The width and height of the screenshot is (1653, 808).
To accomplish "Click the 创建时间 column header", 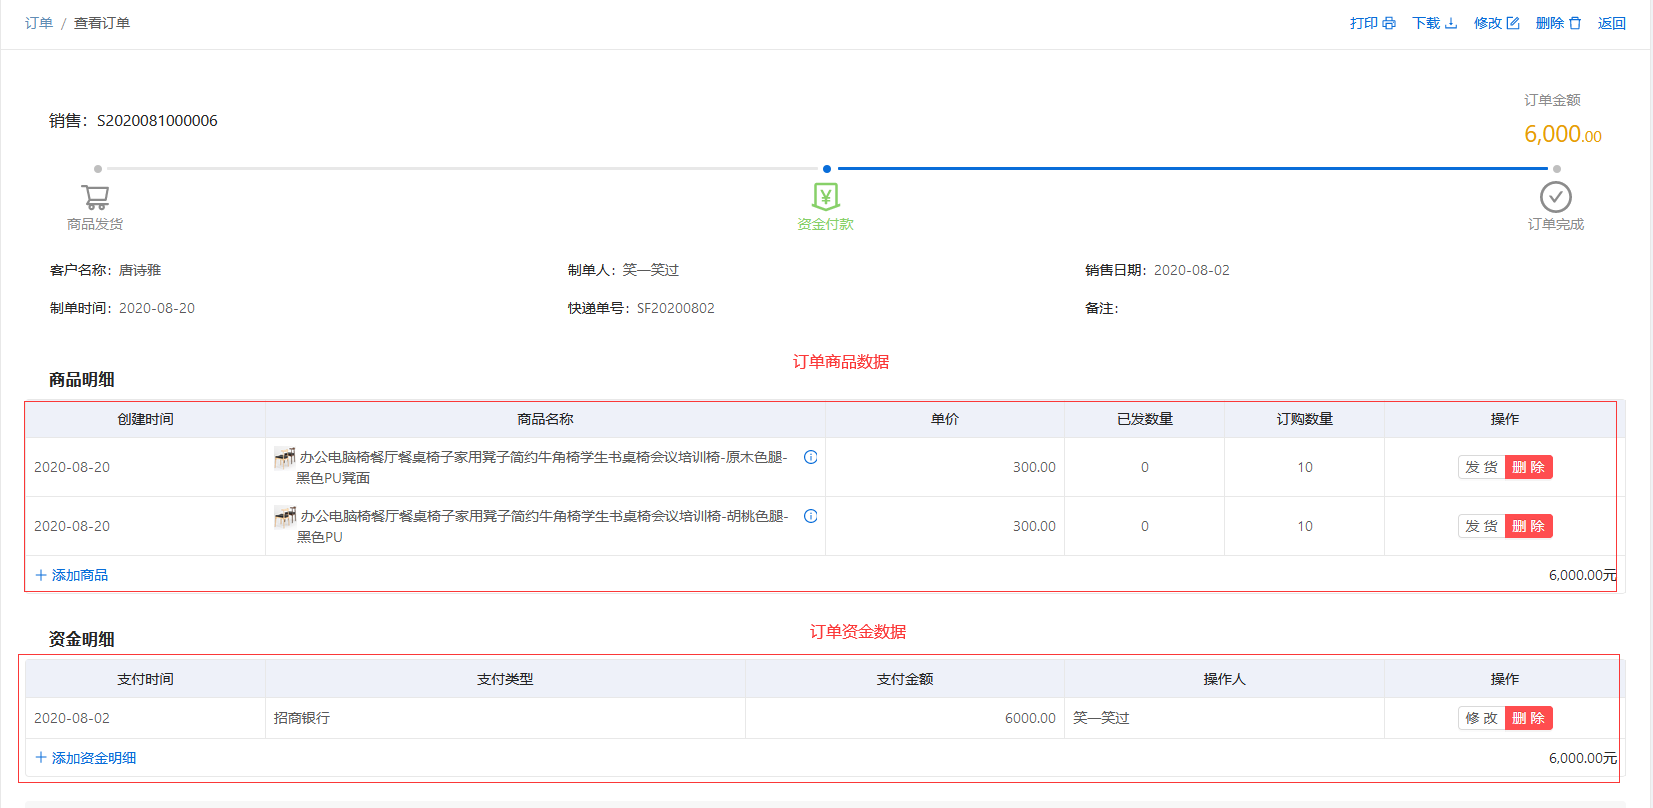I will pos(145,419).
